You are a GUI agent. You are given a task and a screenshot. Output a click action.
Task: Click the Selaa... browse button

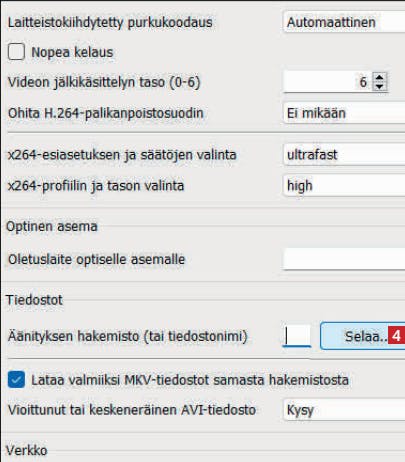[363, 336]
